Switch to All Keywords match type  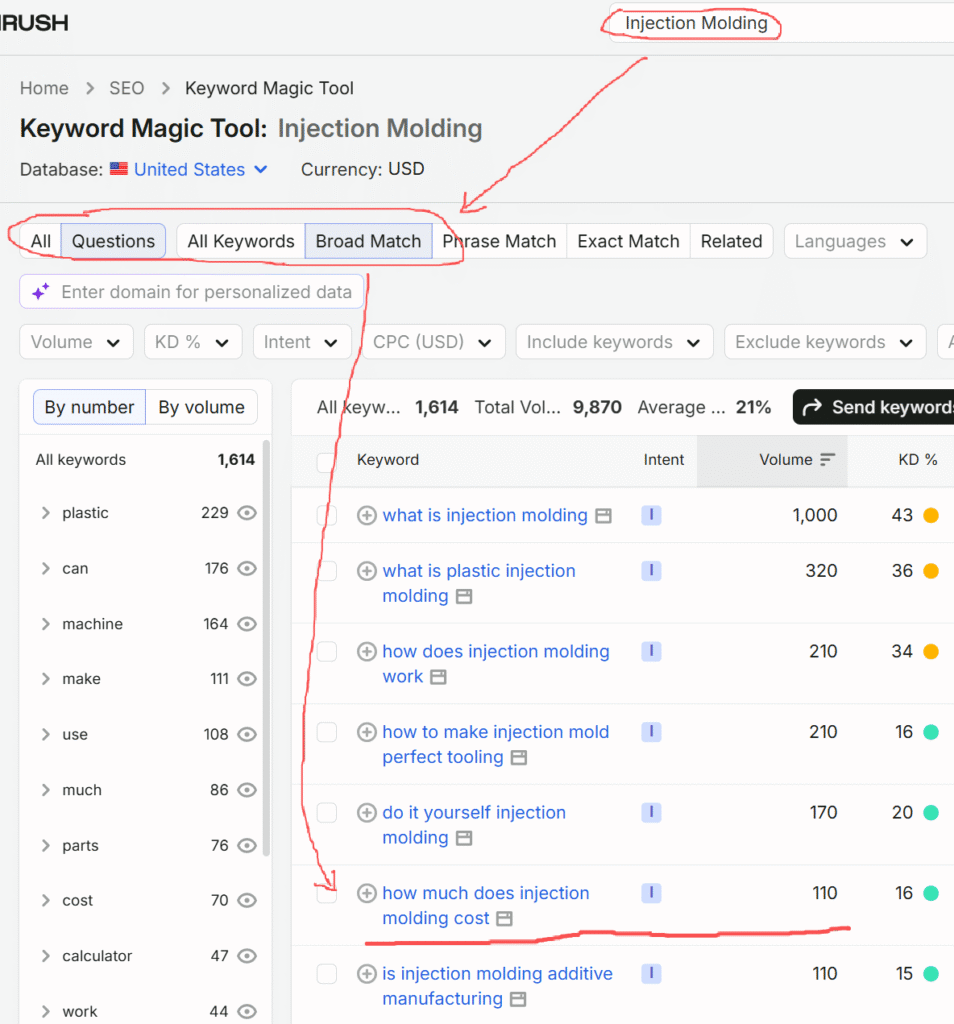pos(241,241)
